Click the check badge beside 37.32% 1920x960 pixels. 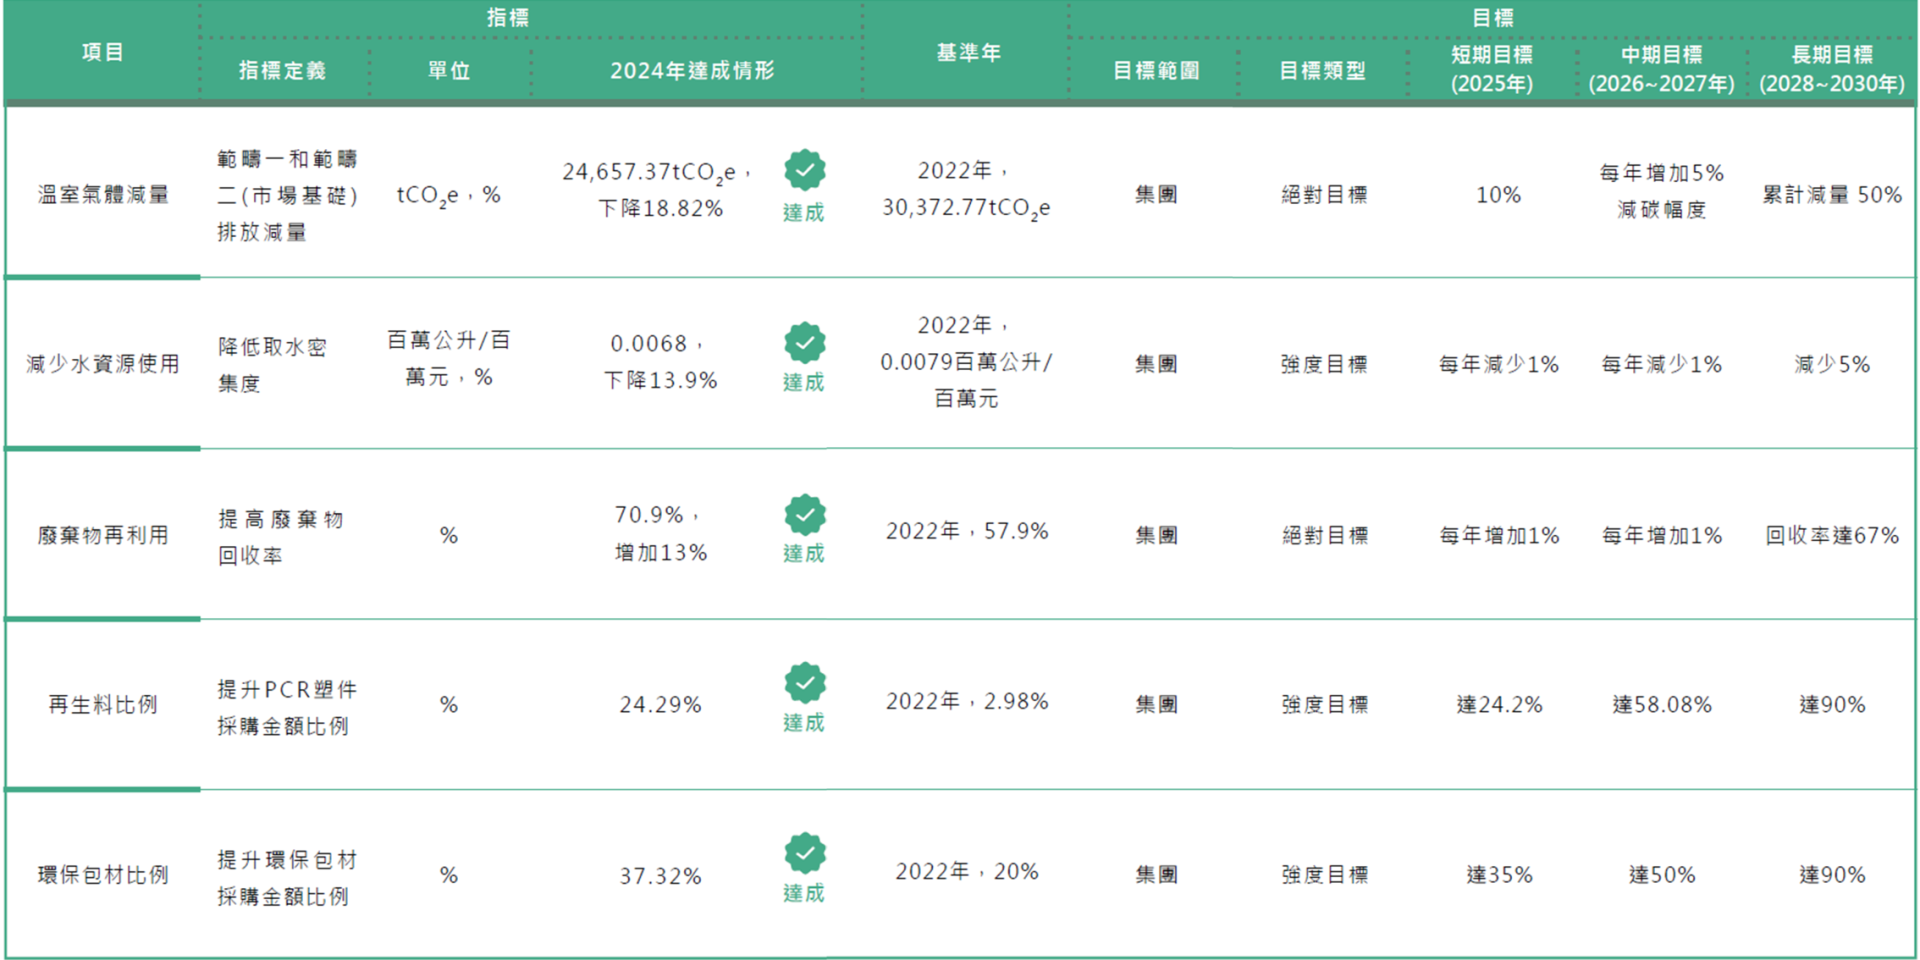click(804, 854)
